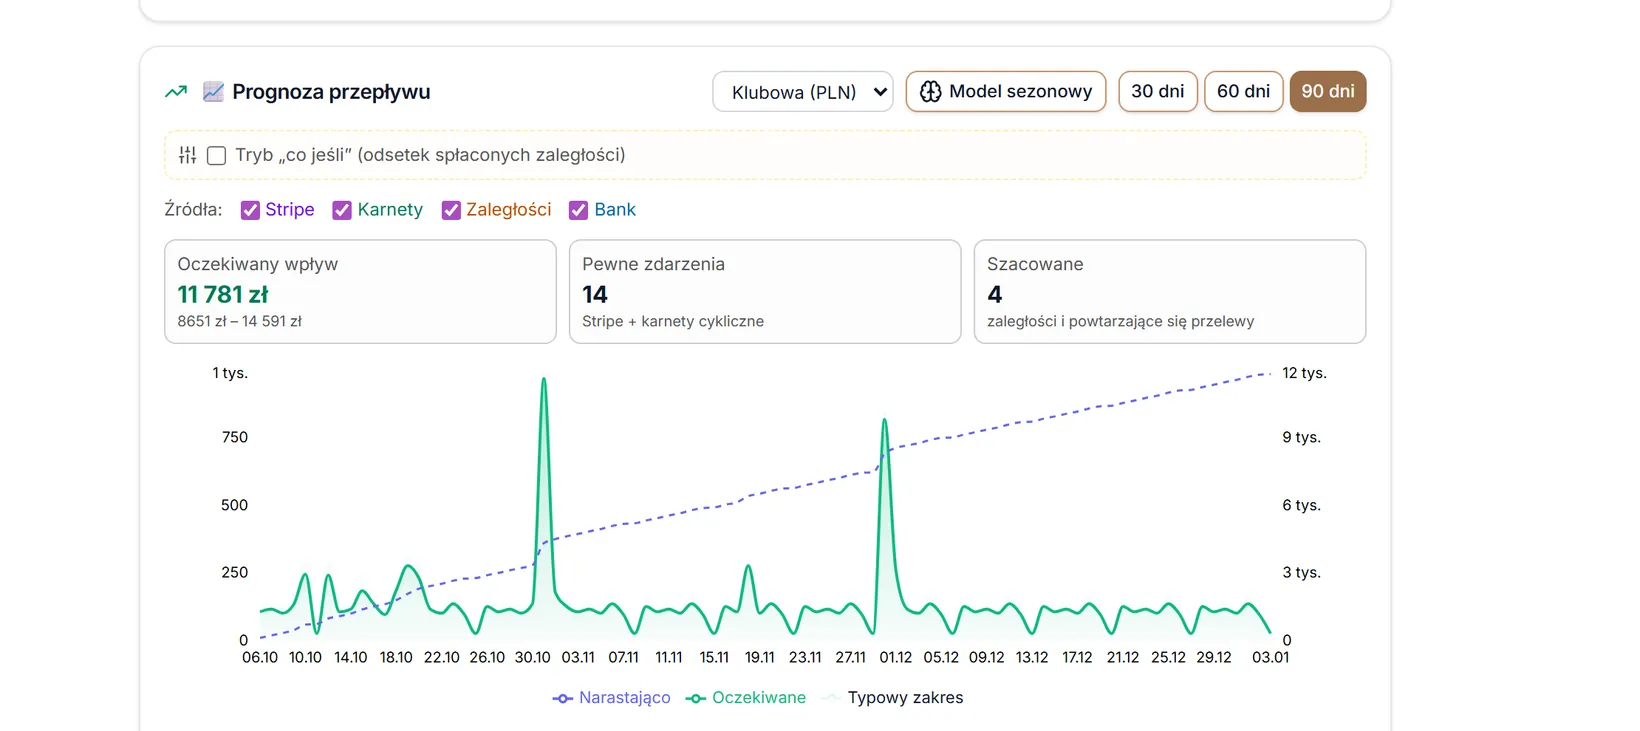This screenshot has width=1640, height=731.
Task: Enable the Tryb „co jeśli" checkbox
Action: [x=216, y=156]
